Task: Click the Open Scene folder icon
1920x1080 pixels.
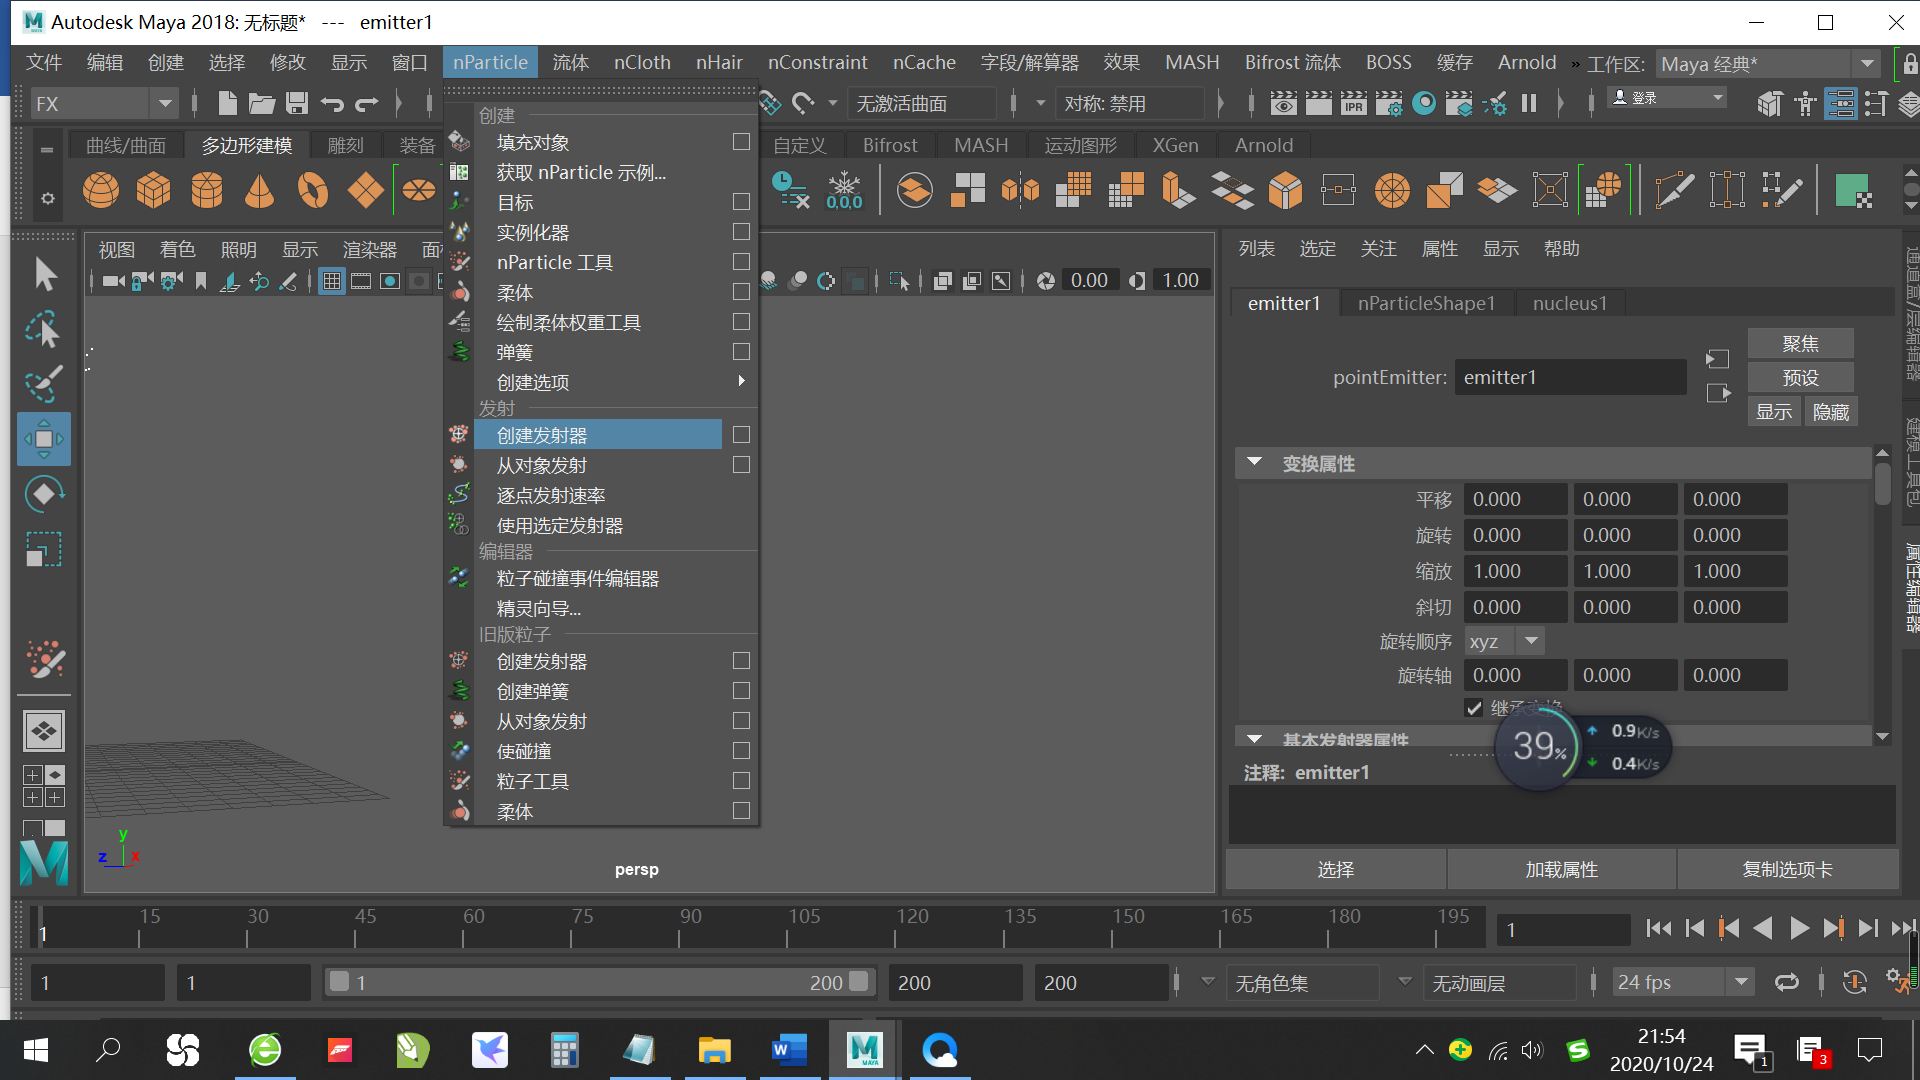Action: [262, 103]
